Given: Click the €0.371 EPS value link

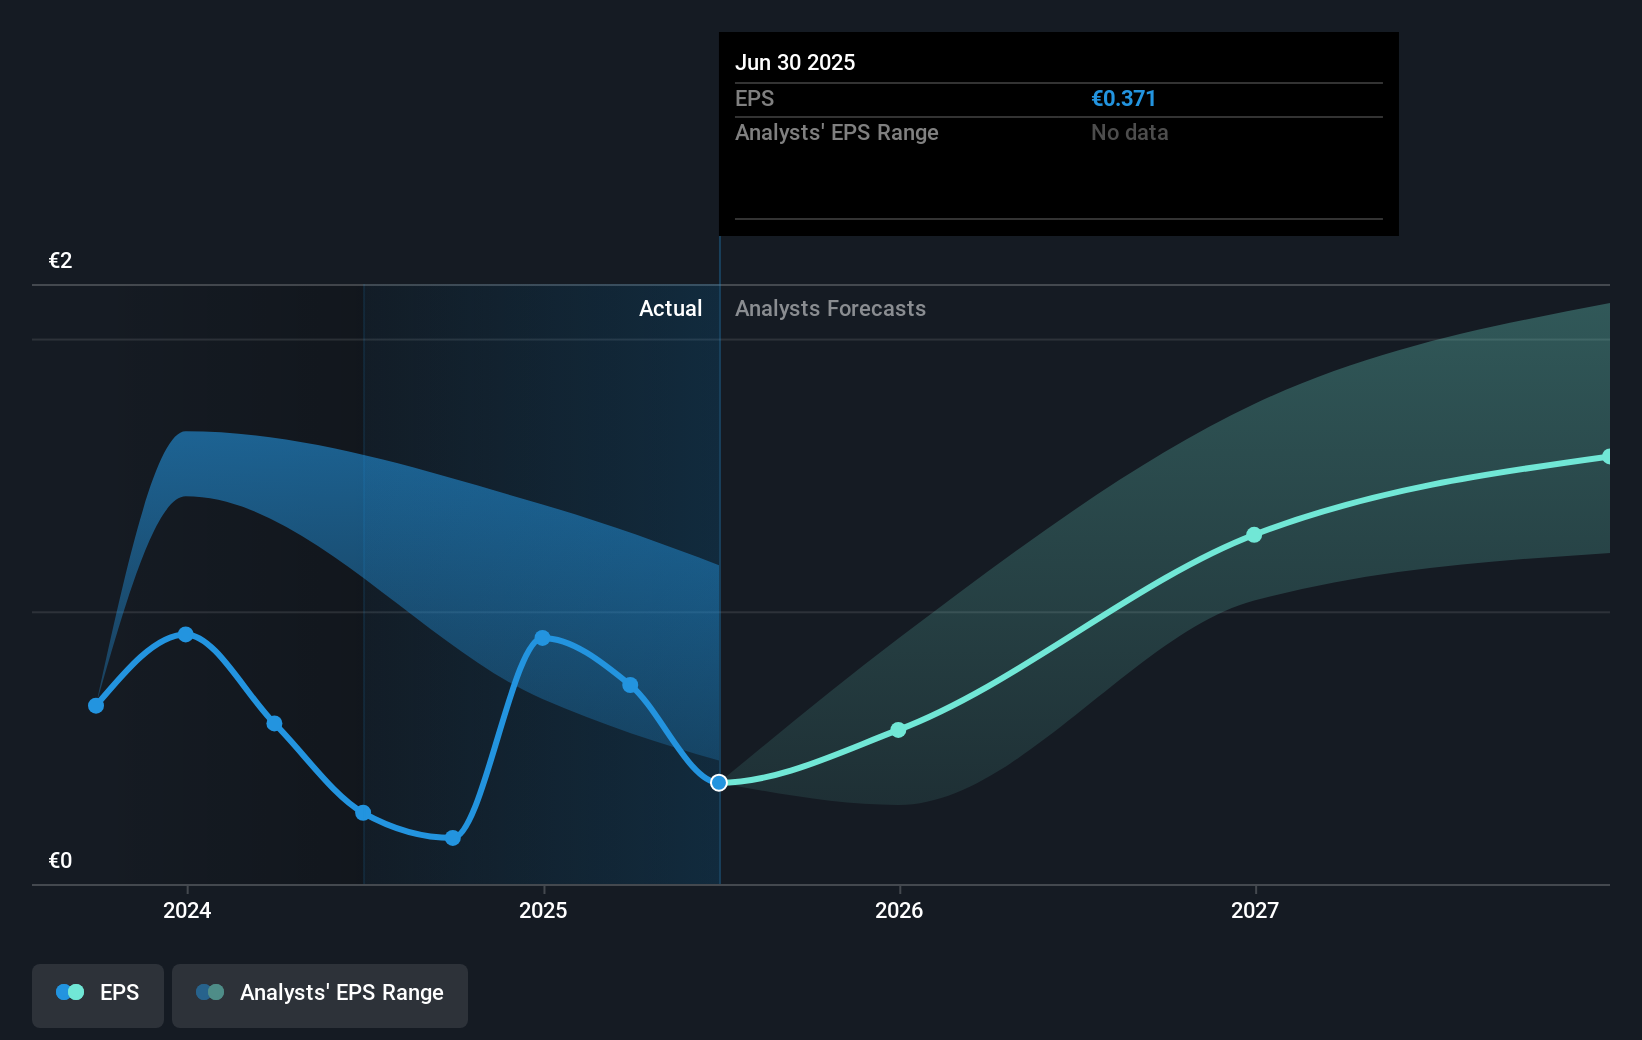Looking at the screenshot, I should pyautogui.click(x=1122, y=98).
